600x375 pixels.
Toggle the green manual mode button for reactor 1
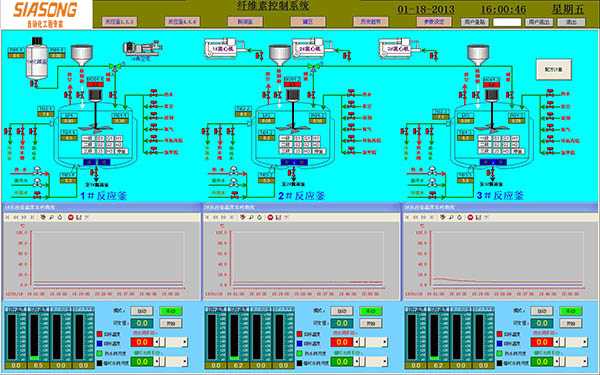171,311
